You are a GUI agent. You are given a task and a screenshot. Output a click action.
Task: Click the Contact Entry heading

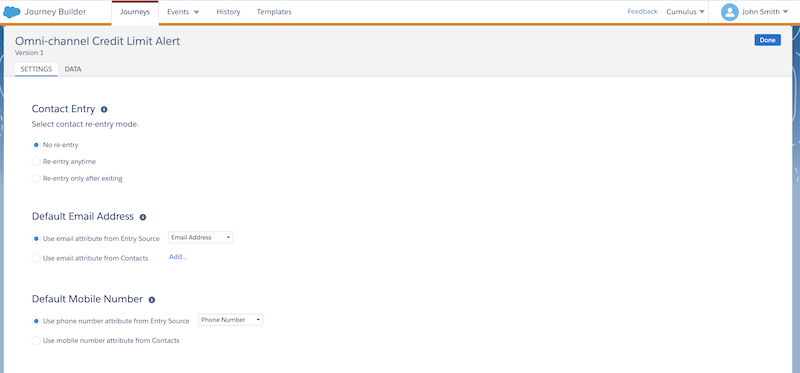point(63,109)
